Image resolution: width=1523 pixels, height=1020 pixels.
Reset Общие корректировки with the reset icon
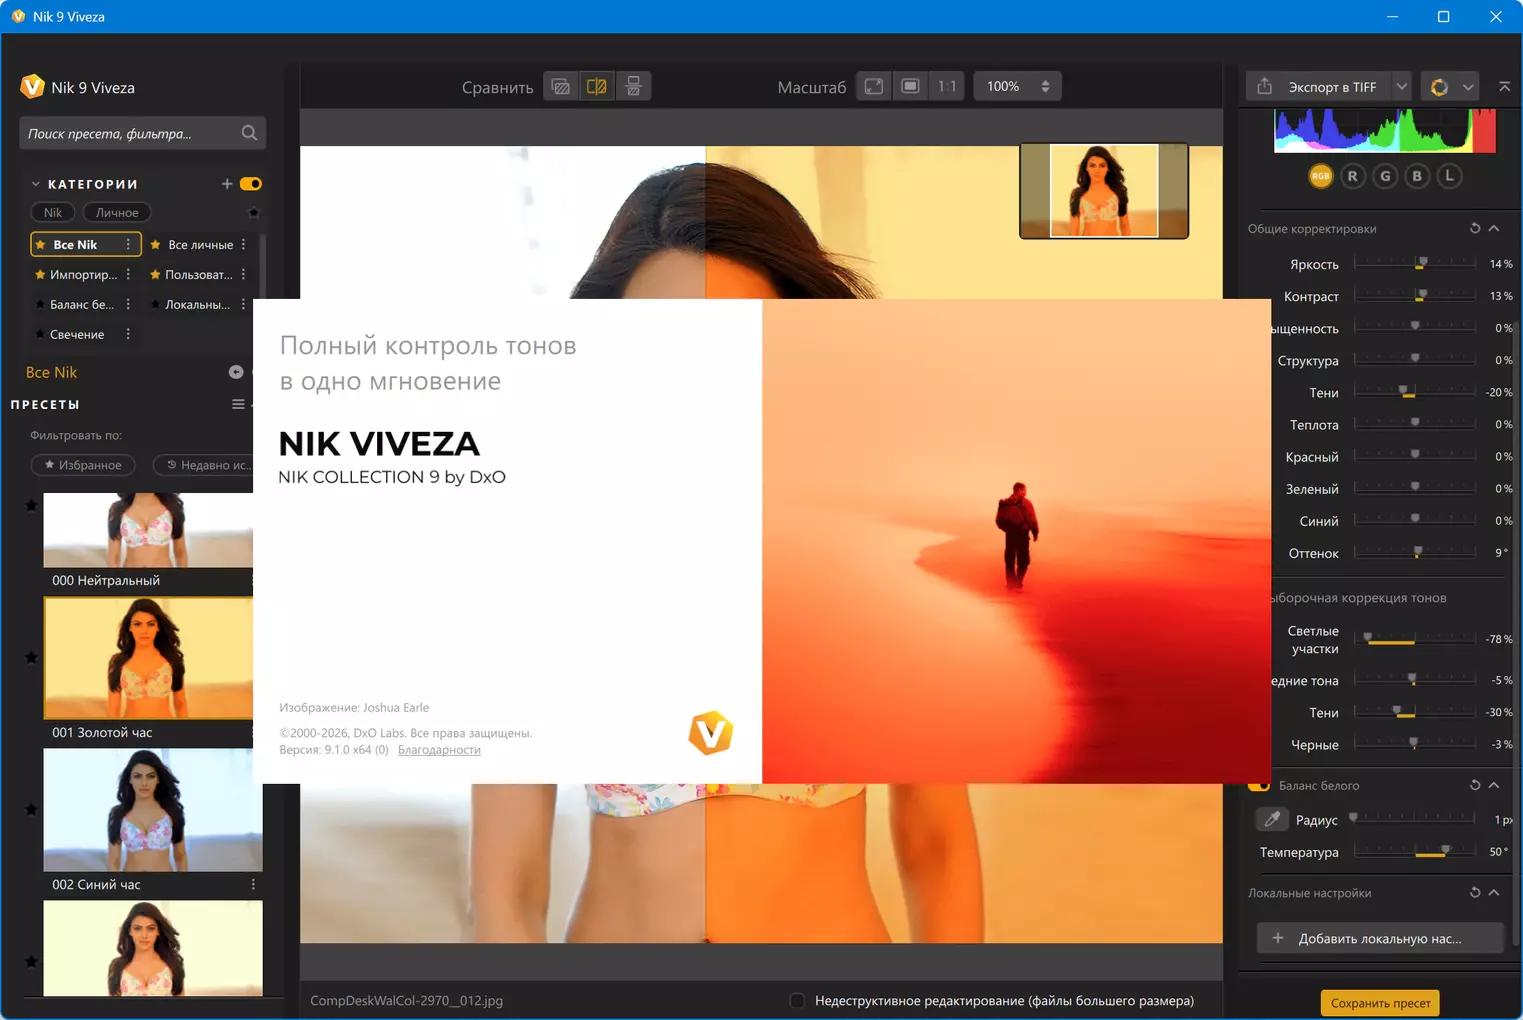click(x=1475, y=229)
